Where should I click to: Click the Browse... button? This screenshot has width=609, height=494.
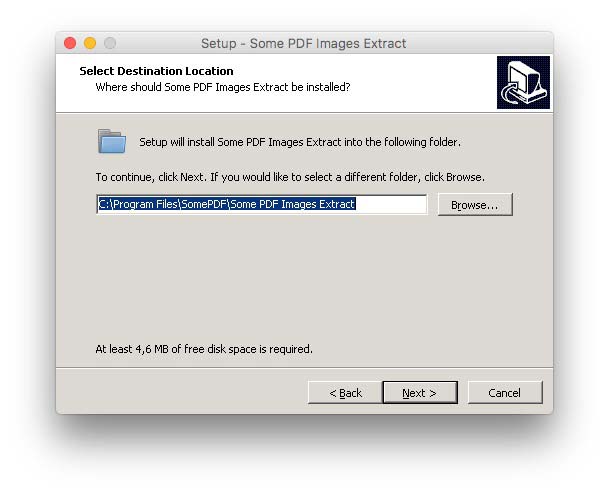[x=475, y=205]
